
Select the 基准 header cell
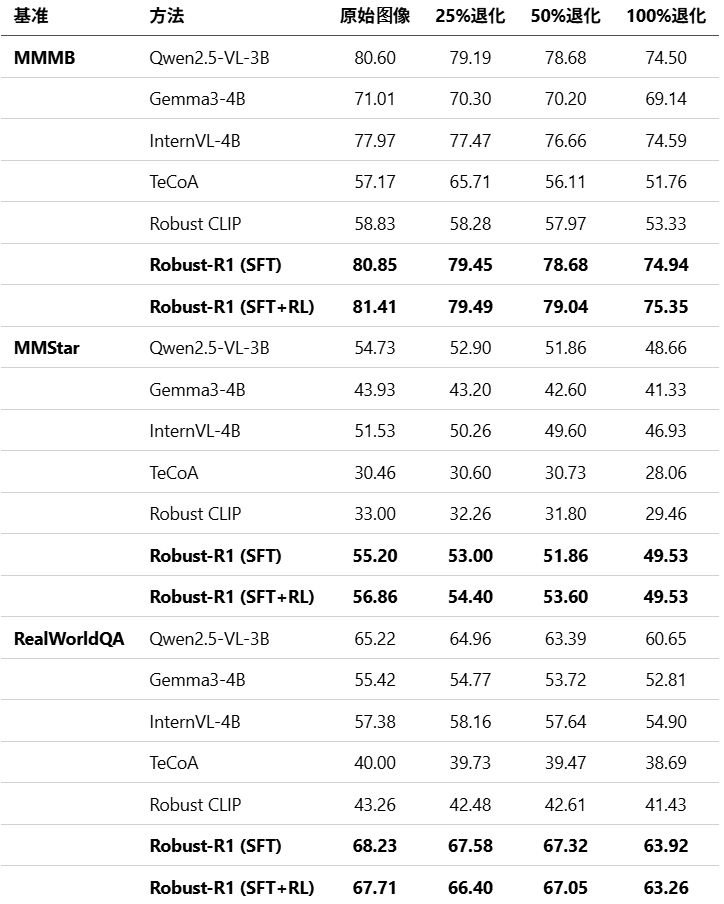tap(31, 16)
